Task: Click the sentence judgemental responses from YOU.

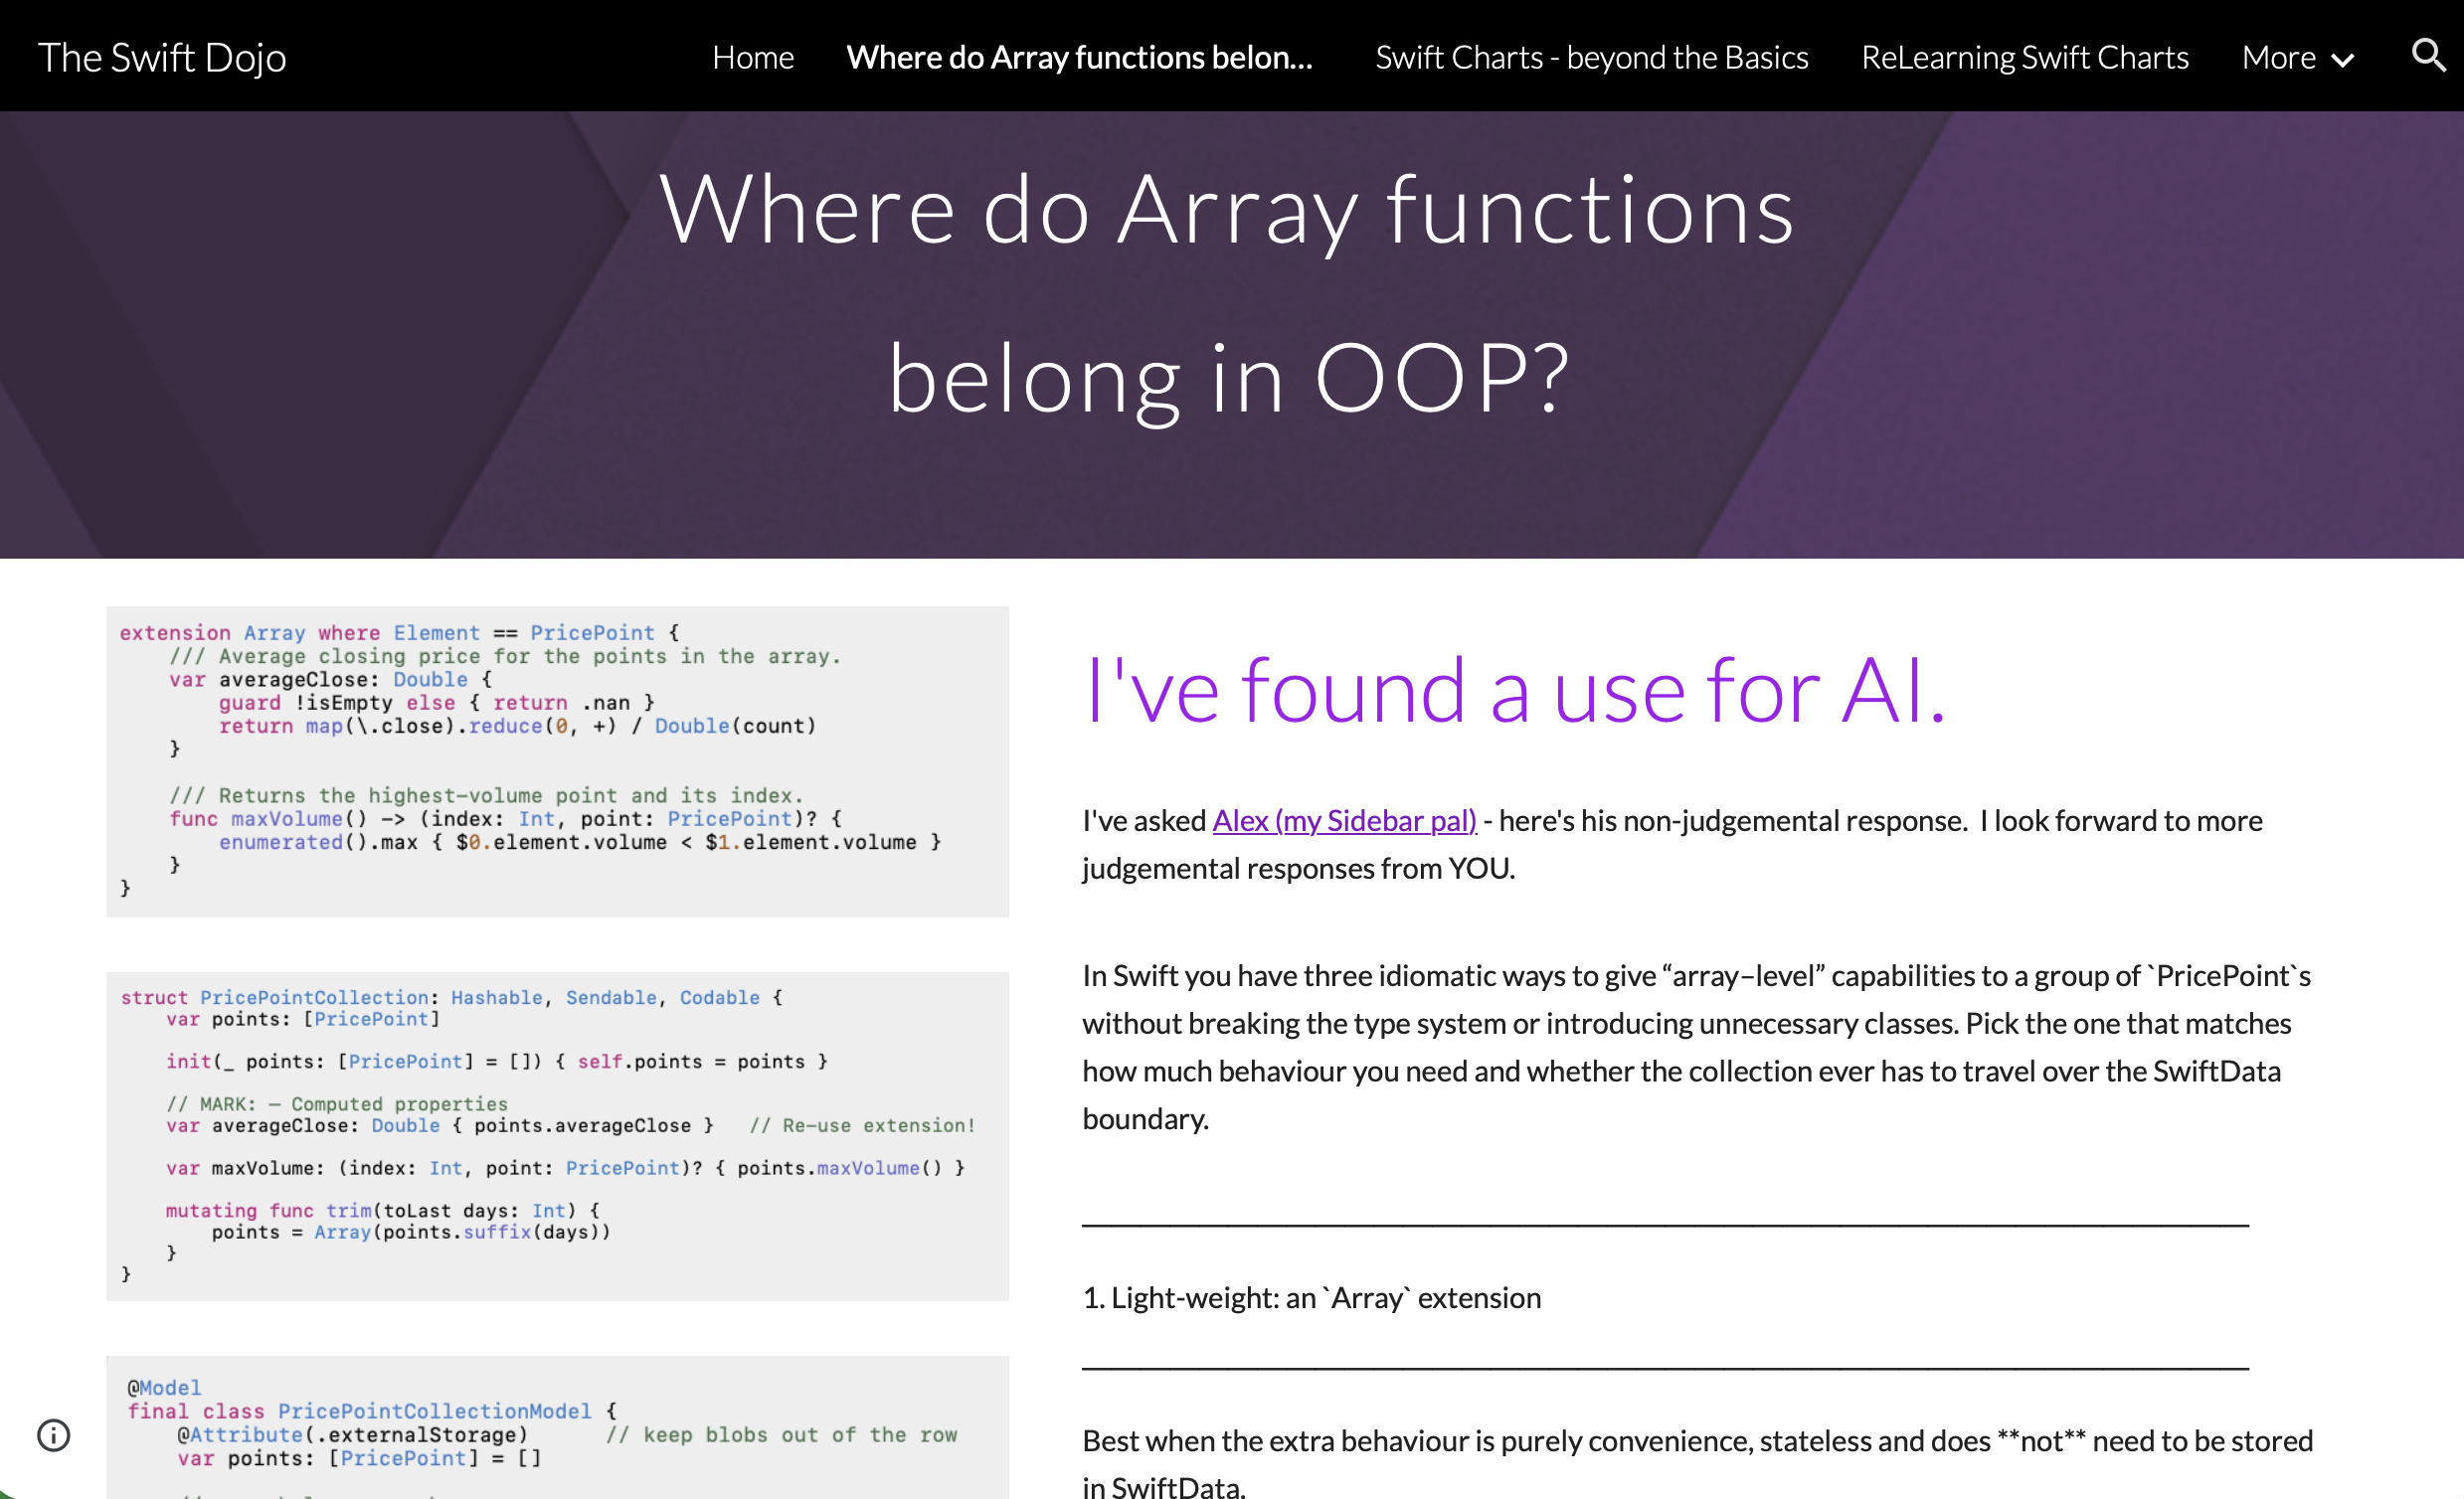Action: (x=1299, y=869)
